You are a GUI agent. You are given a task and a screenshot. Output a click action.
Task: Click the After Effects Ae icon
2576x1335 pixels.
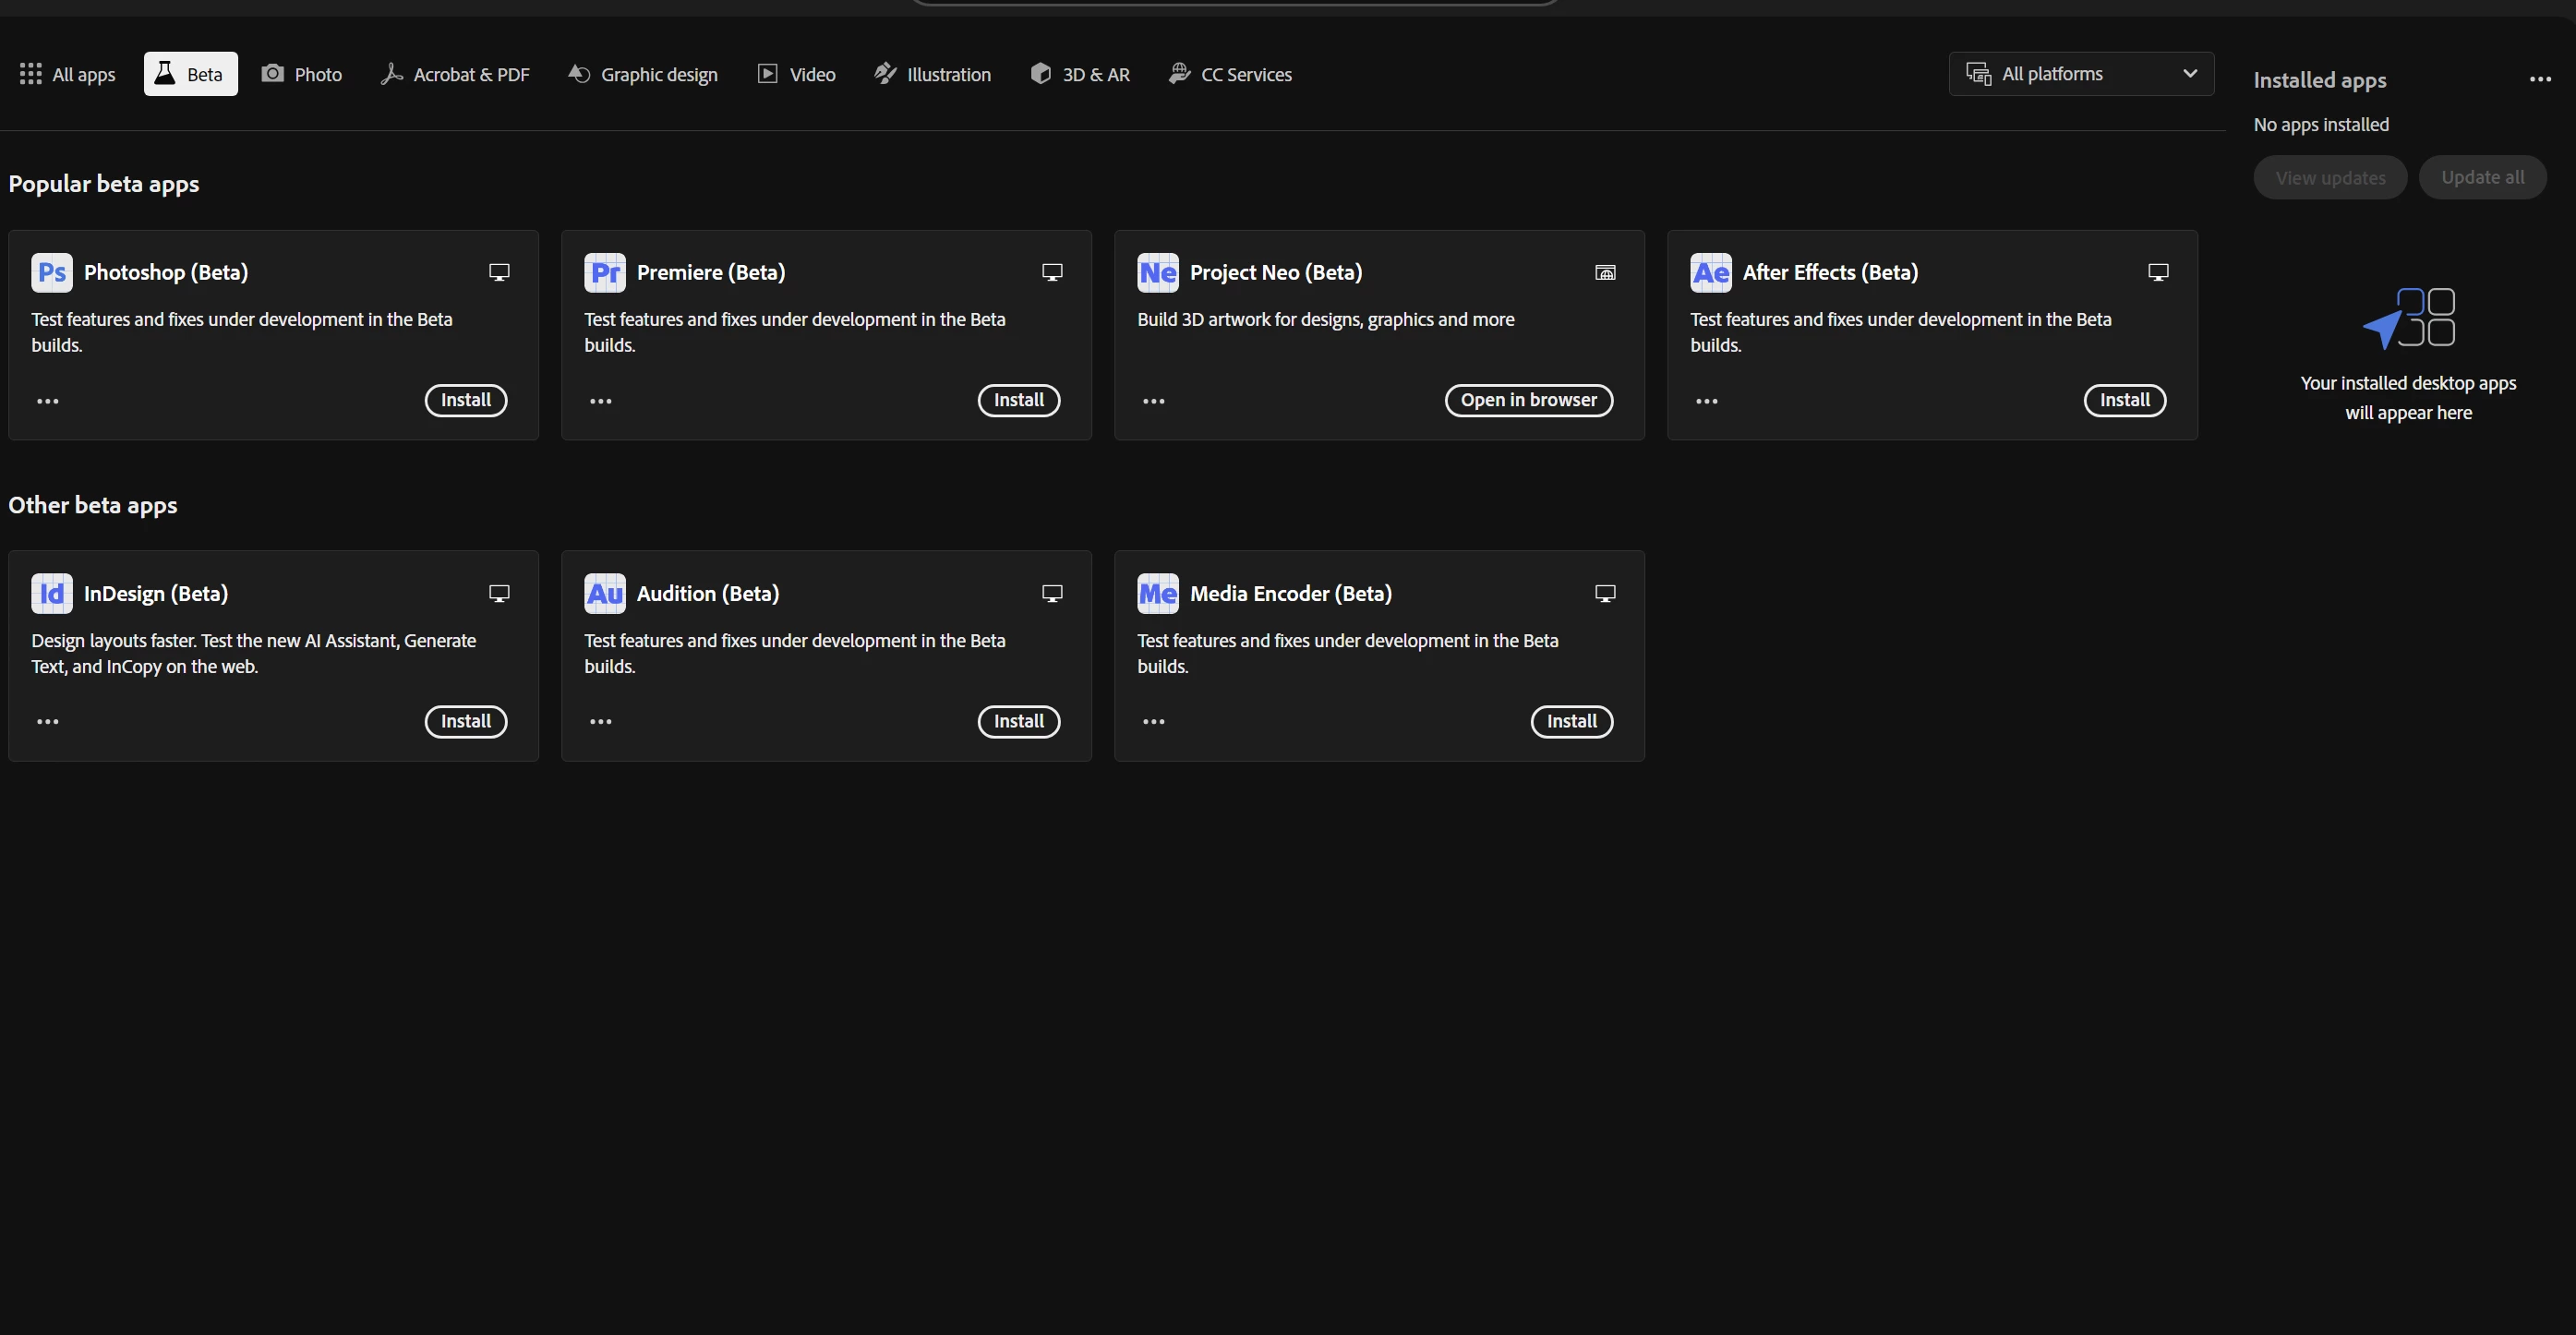[1711, 272]
